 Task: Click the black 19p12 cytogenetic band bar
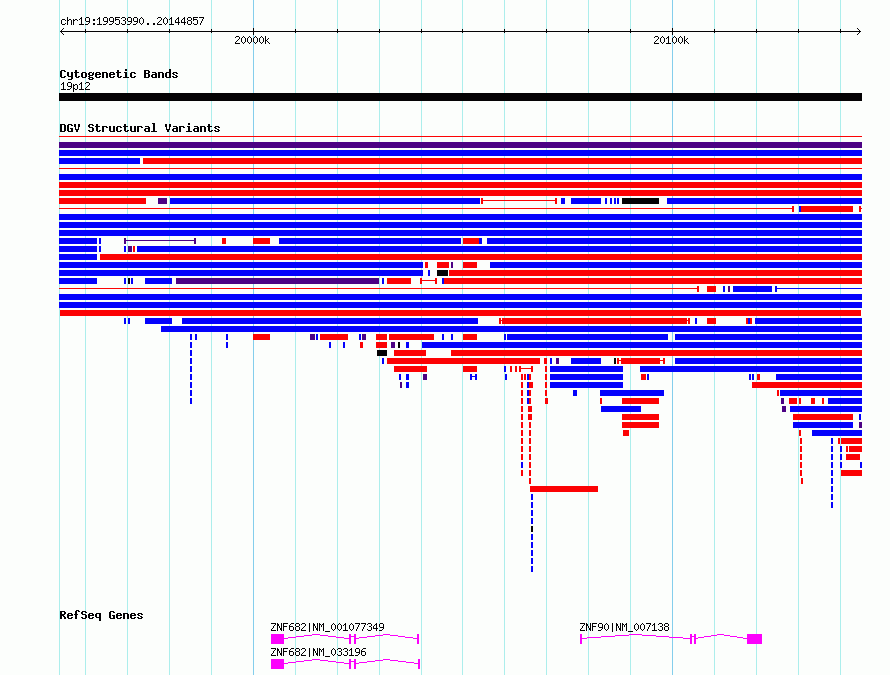coord(460,97)
